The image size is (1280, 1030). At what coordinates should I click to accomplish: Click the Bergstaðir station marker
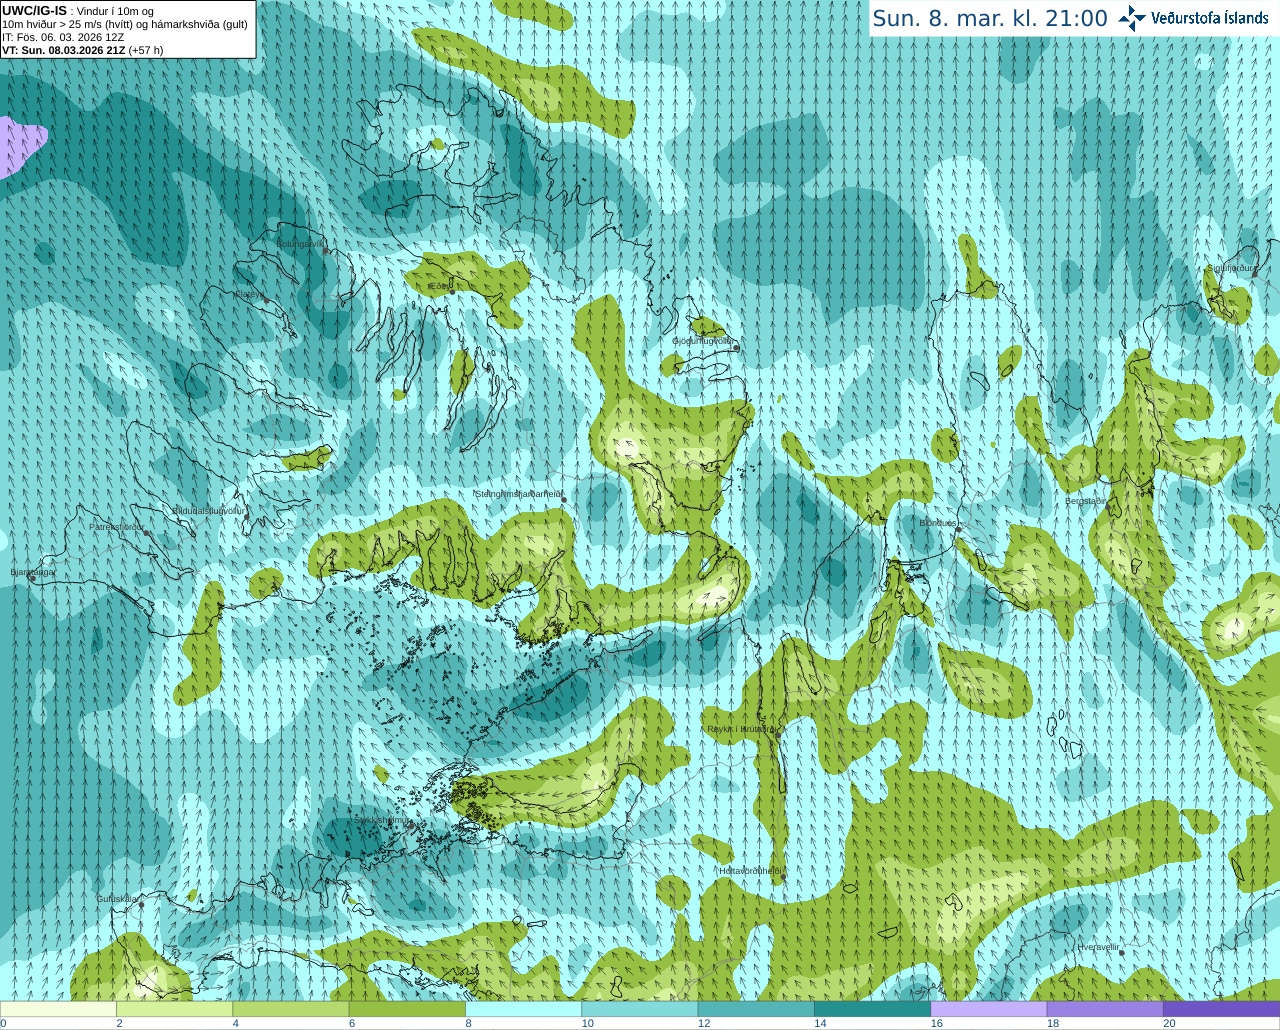(x=1109, y=507)
